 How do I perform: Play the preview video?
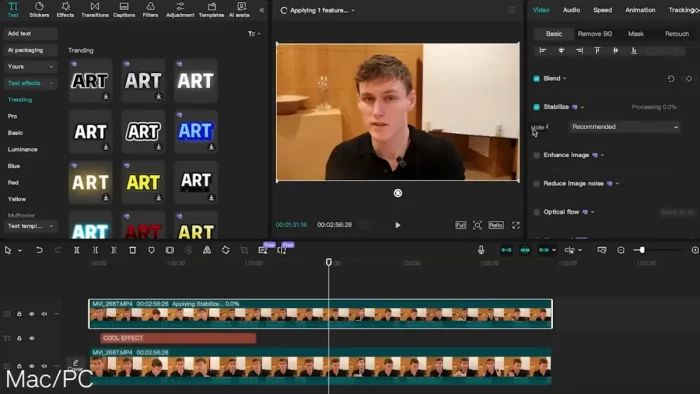(x=398, y=225)
